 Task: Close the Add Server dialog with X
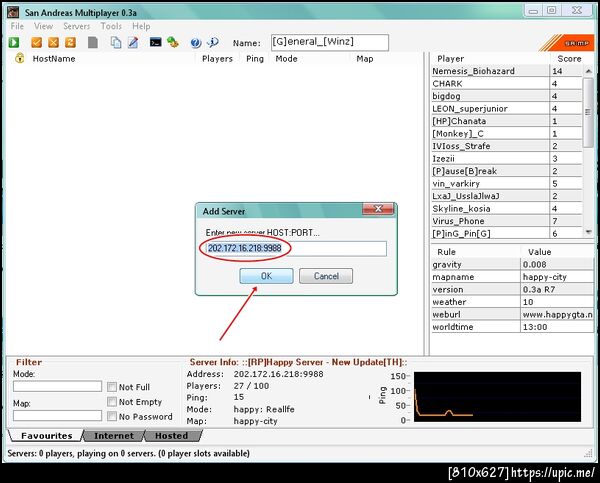coord(378,209)
